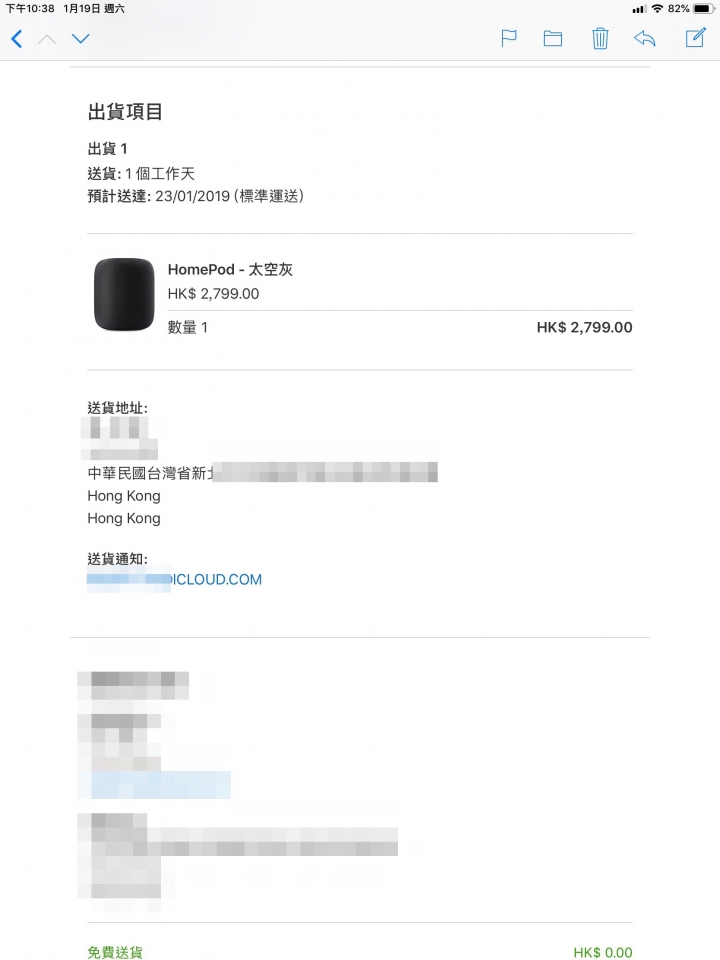
Task: Delete this email with trash icon
Action: pos(600,38)
